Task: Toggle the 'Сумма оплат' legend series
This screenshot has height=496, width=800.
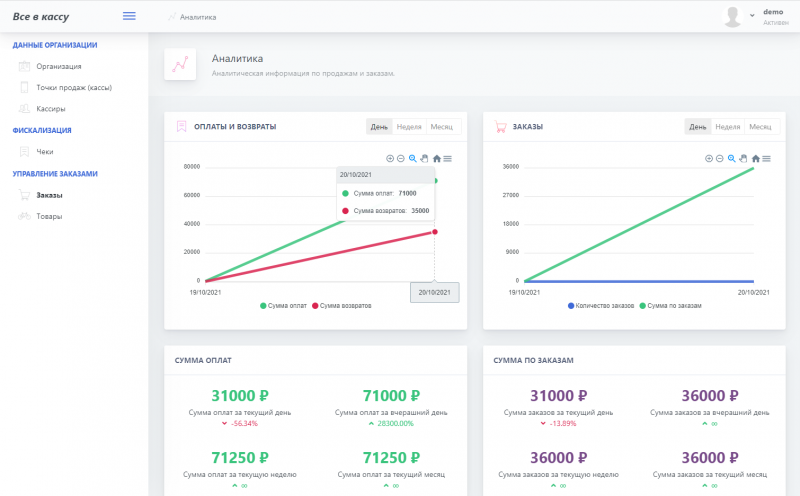Action: pos(284,305)
